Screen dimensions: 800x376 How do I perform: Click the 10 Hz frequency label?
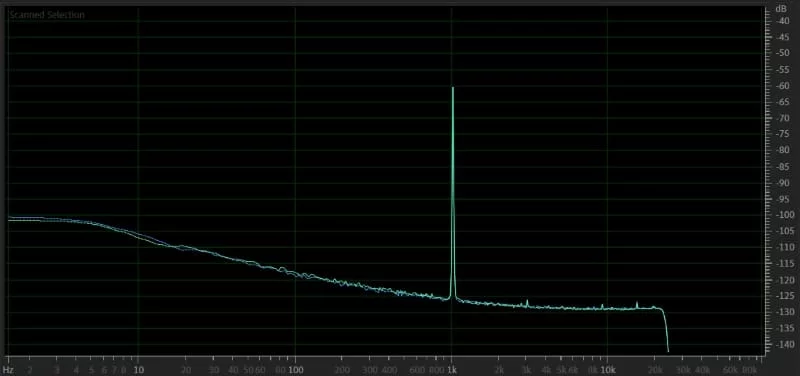[x=138, y=369]
